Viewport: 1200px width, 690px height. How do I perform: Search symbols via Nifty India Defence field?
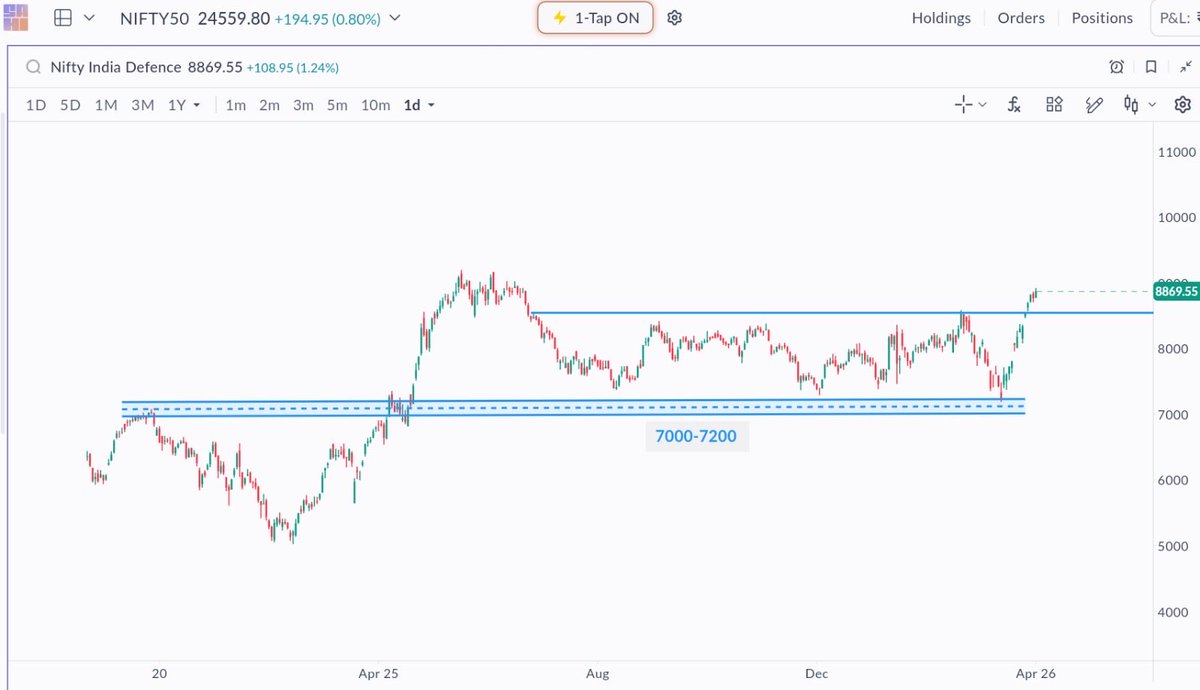click(120, 66)
